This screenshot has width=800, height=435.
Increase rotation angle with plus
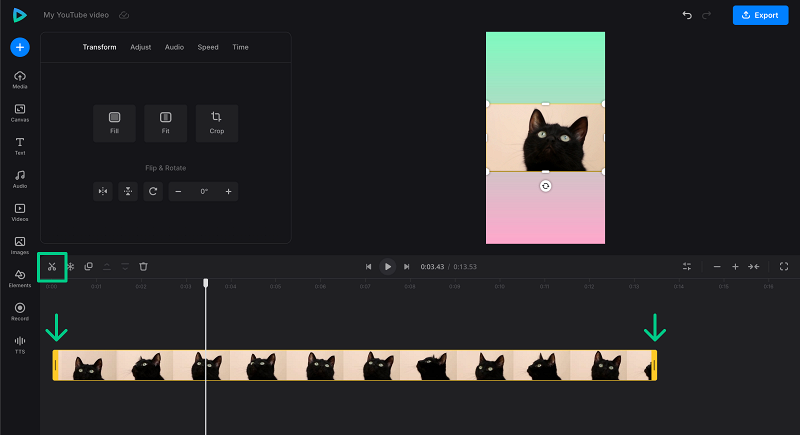[228, 191]
